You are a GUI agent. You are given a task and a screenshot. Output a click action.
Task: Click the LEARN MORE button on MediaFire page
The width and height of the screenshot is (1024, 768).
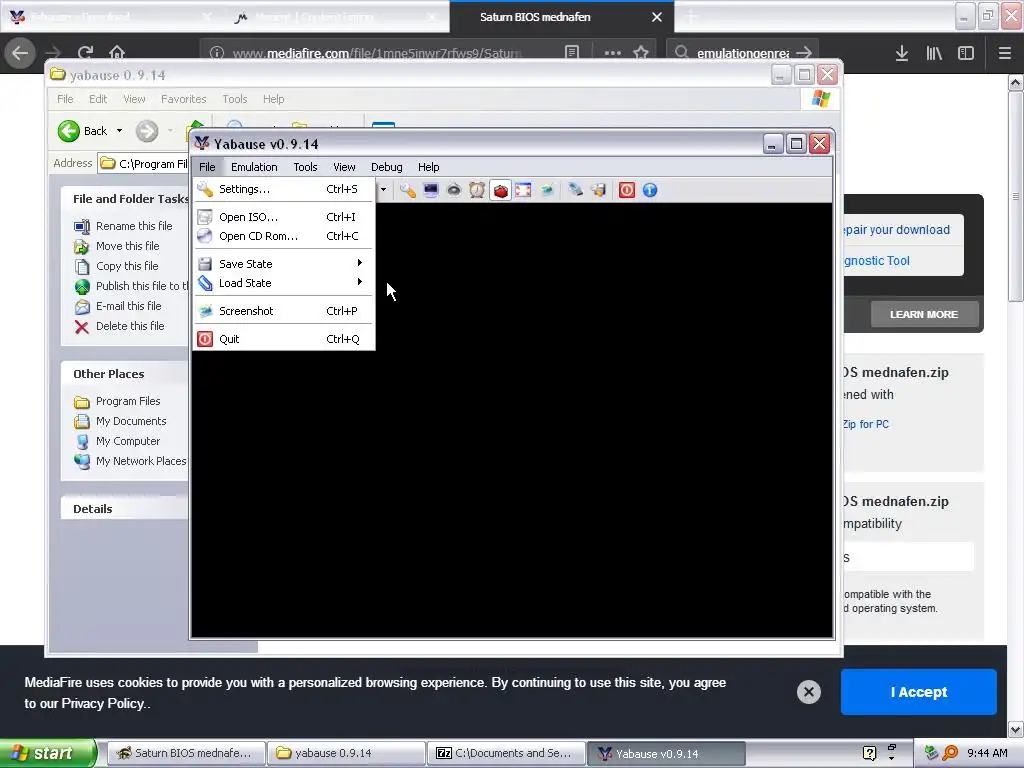(924, 315)
